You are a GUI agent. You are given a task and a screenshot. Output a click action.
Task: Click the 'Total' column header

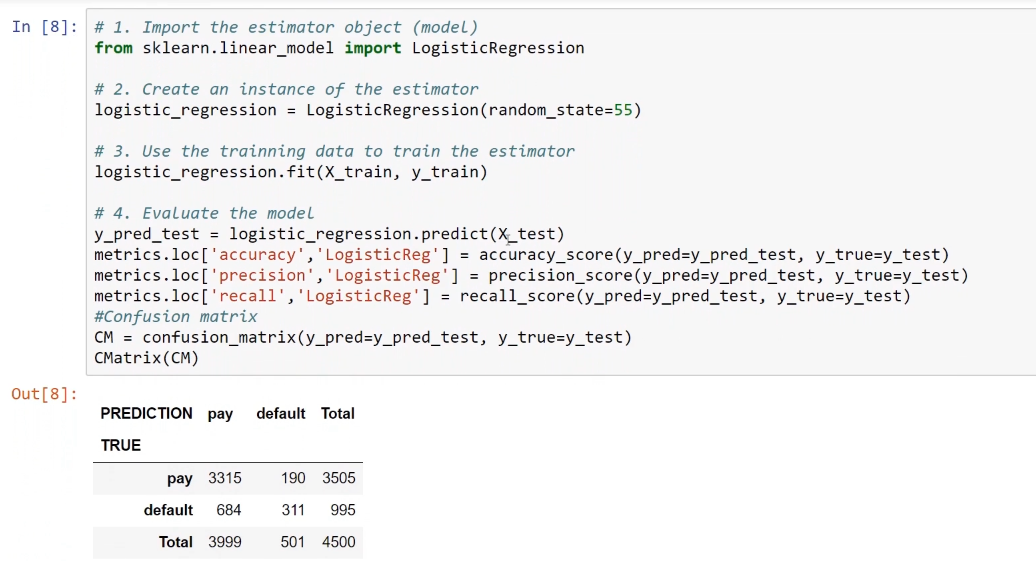[338, 414]
